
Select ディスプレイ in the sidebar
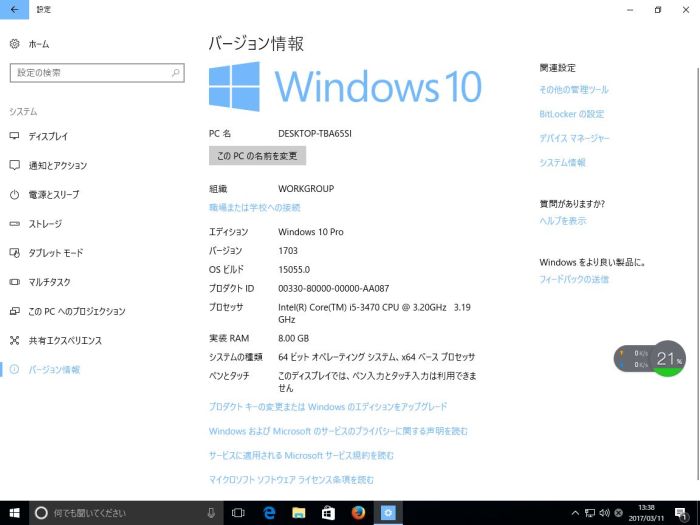[x=48, y=136]
